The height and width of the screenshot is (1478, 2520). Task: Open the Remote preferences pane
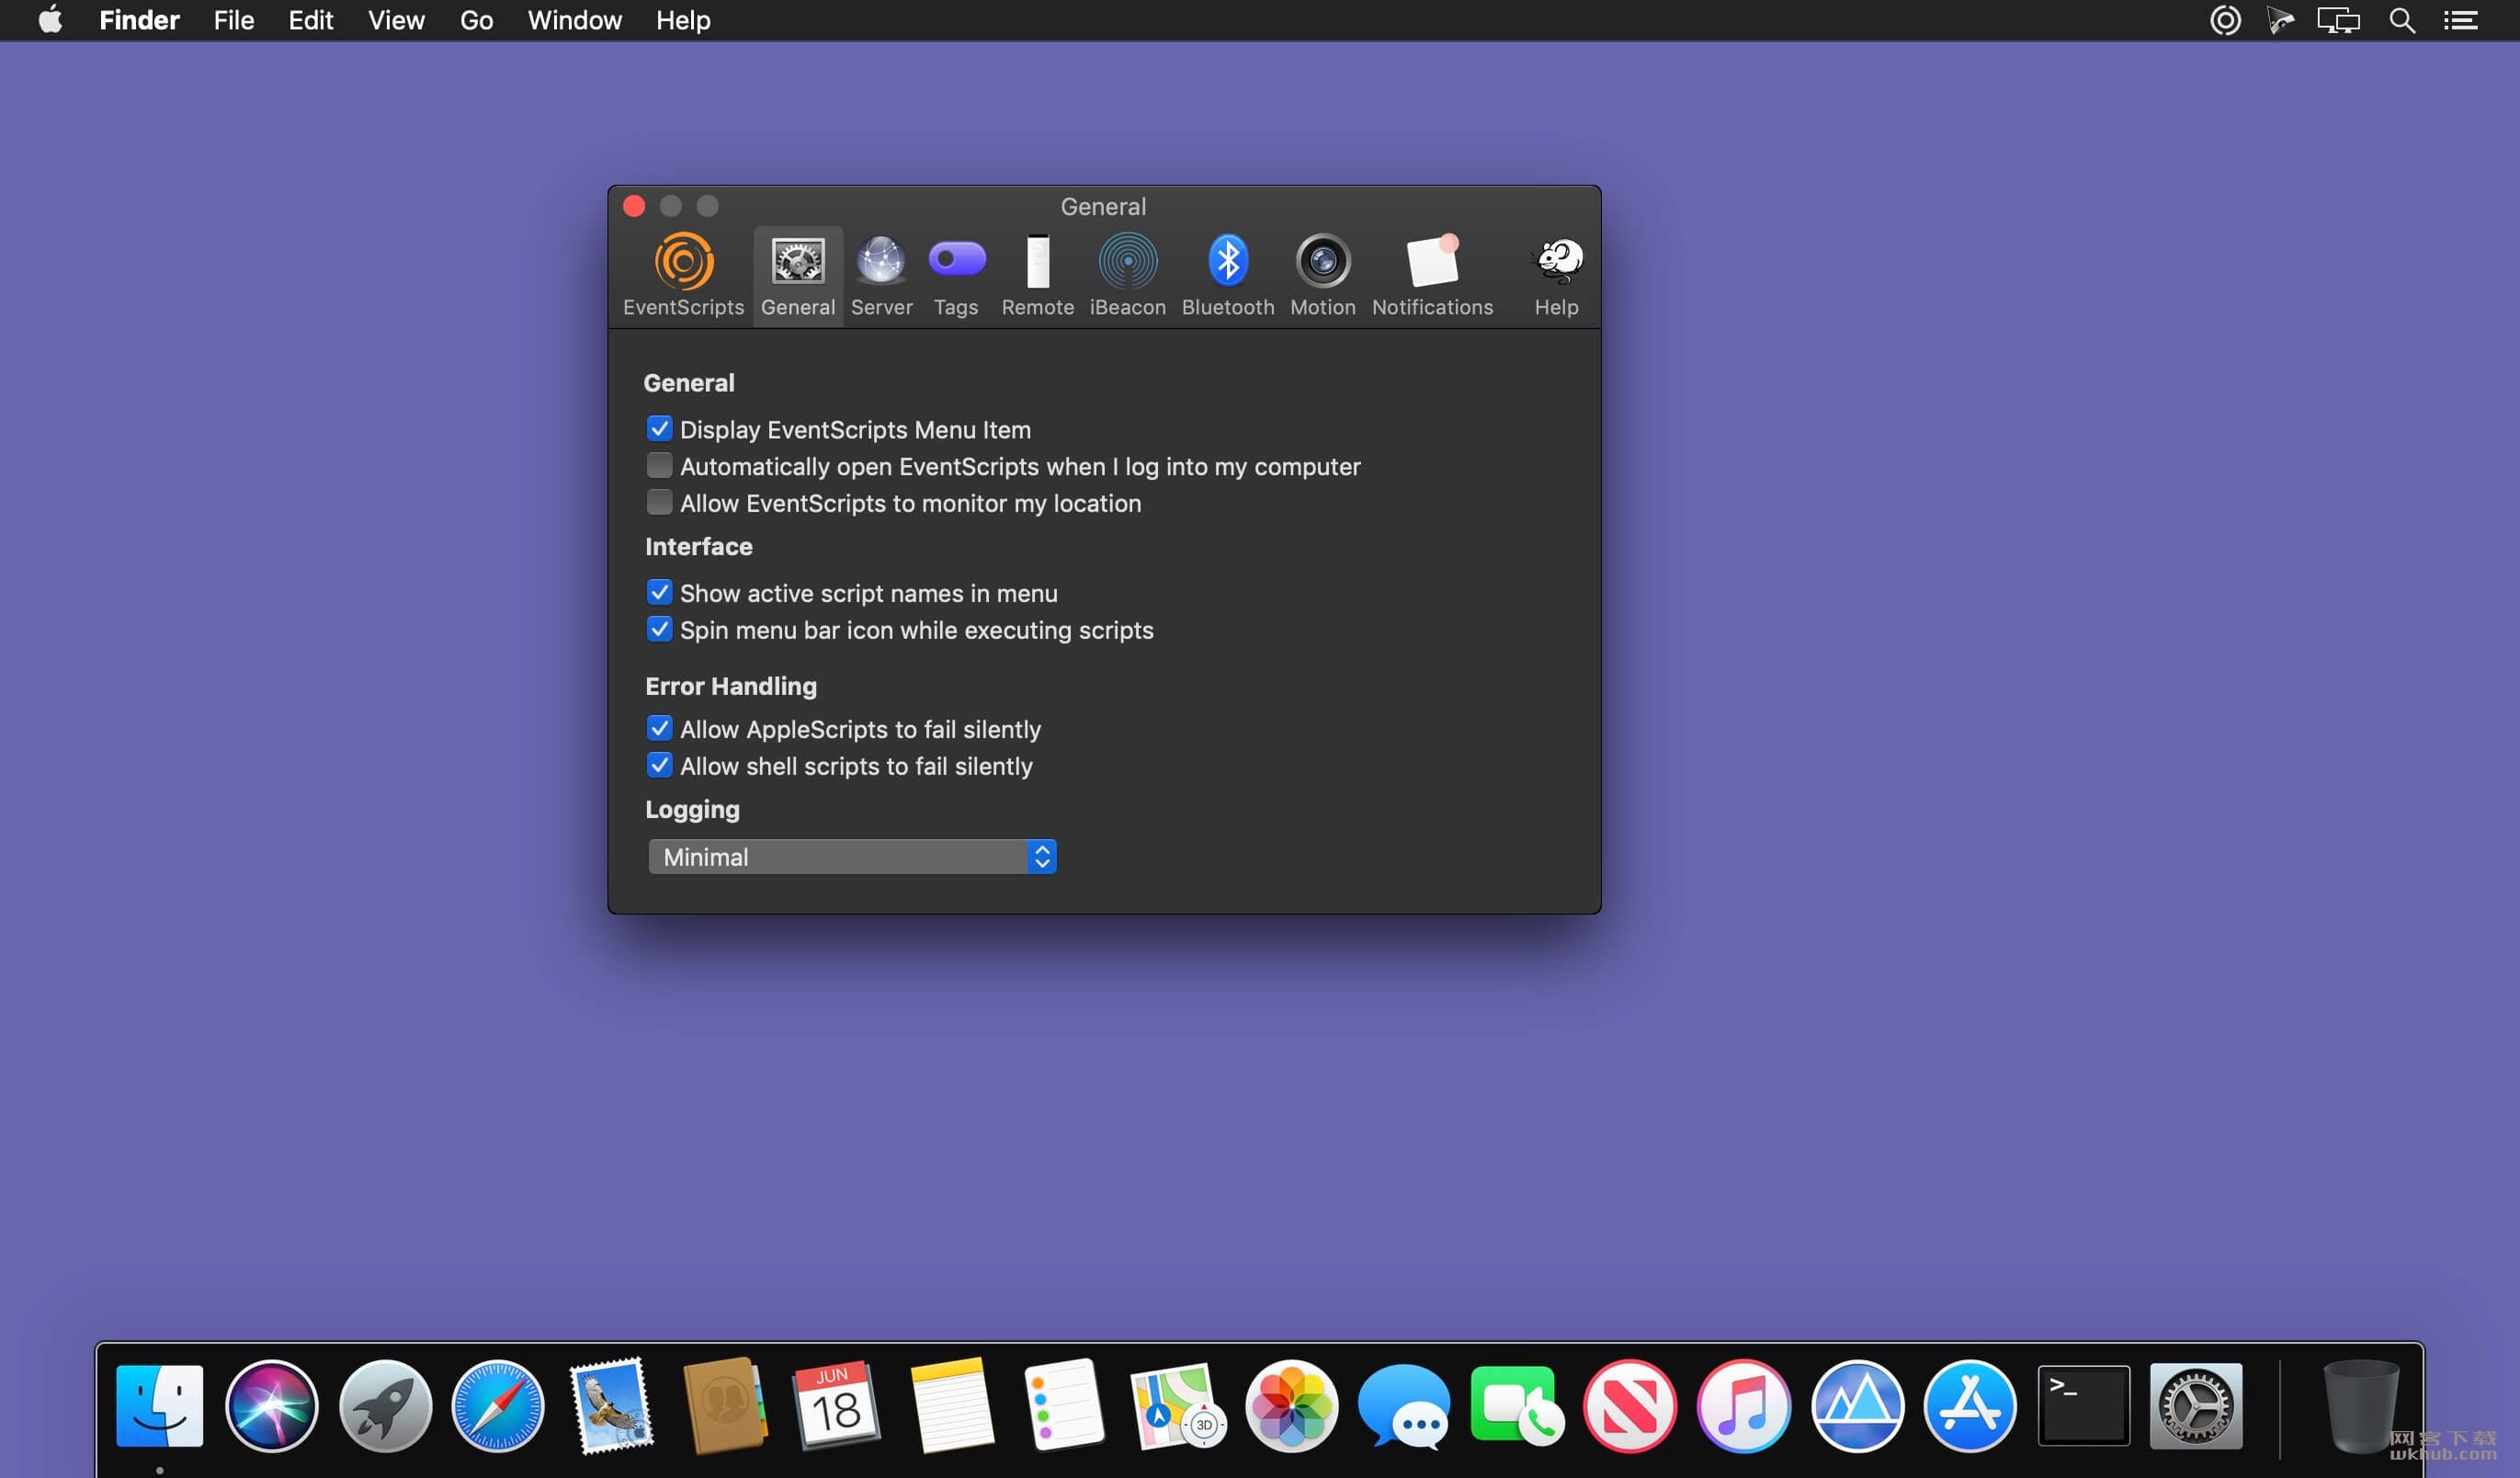tap(1037, 275)
